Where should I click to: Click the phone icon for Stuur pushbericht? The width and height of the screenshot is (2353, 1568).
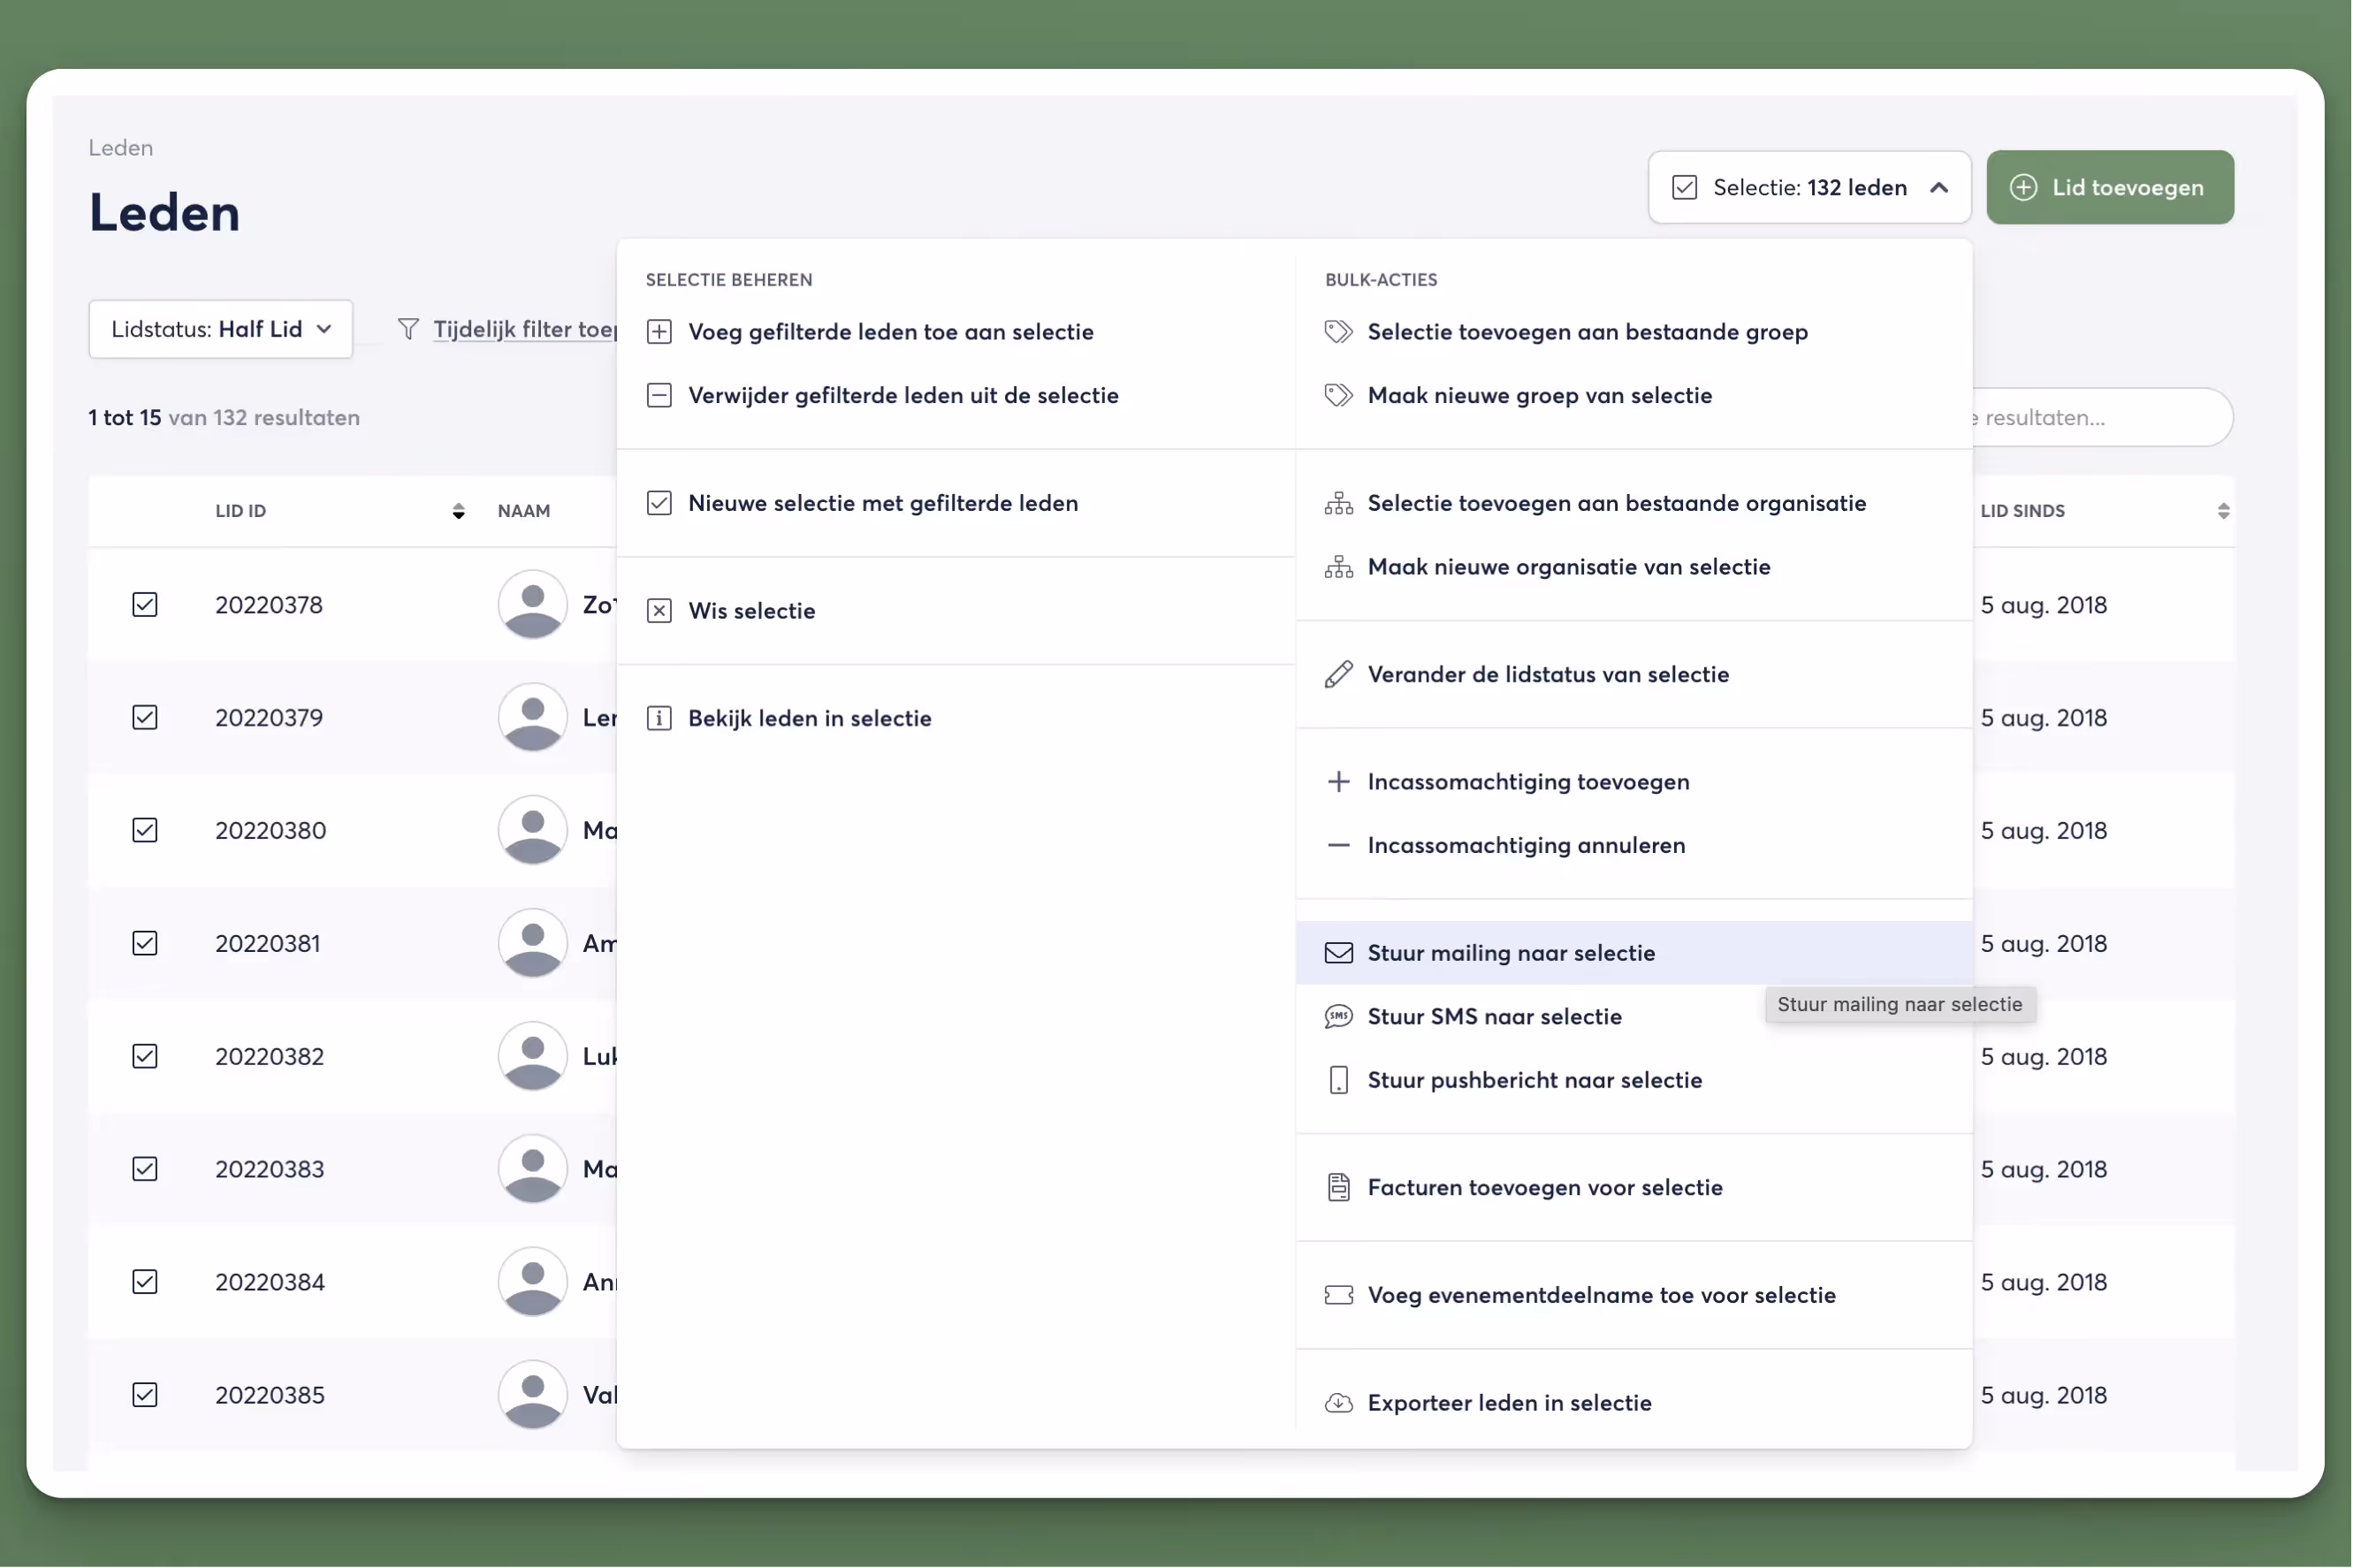click(1338, 1080)
